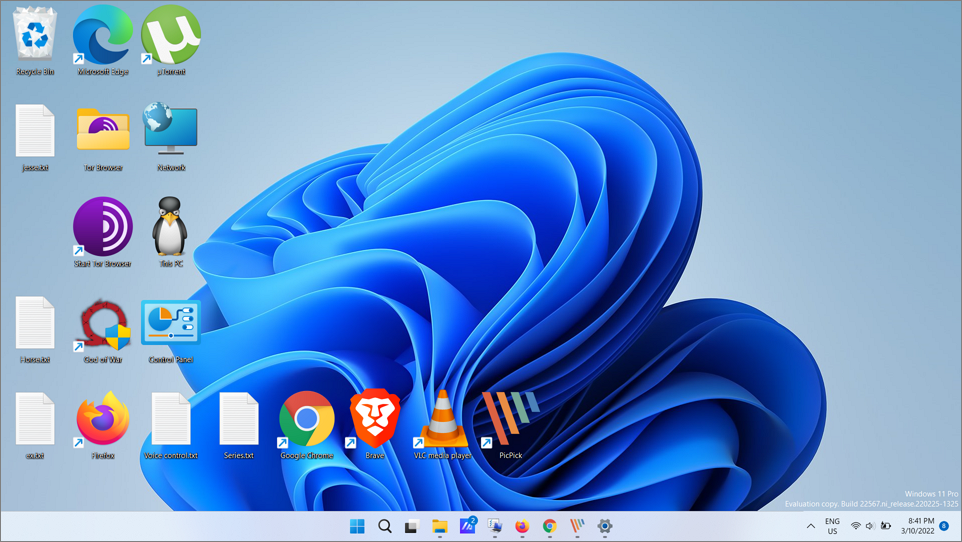Screen dimensions: 962x542
Task: Click the µTorrent desktop shortcut
Action: point(171,36)
